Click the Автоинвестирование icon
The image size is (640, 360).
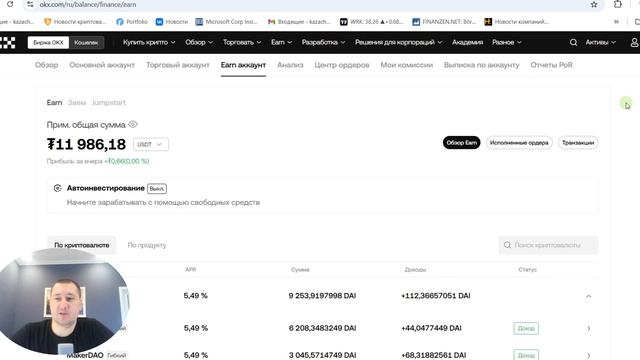pyautogui.click(x=58, y=188)
